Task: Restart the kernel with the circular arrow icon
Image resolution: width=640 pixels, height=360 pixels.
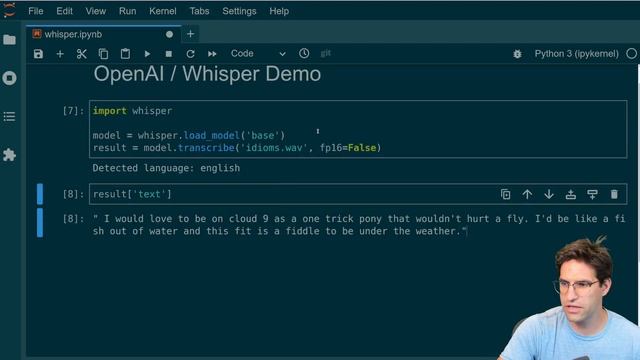Action: 190,54
